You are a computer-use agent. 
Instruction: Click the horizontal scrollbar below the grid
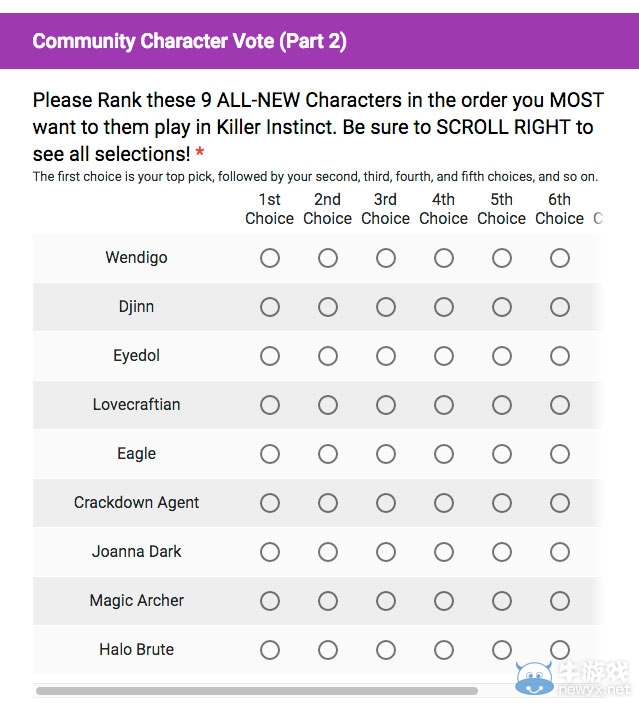click(256, 690)
